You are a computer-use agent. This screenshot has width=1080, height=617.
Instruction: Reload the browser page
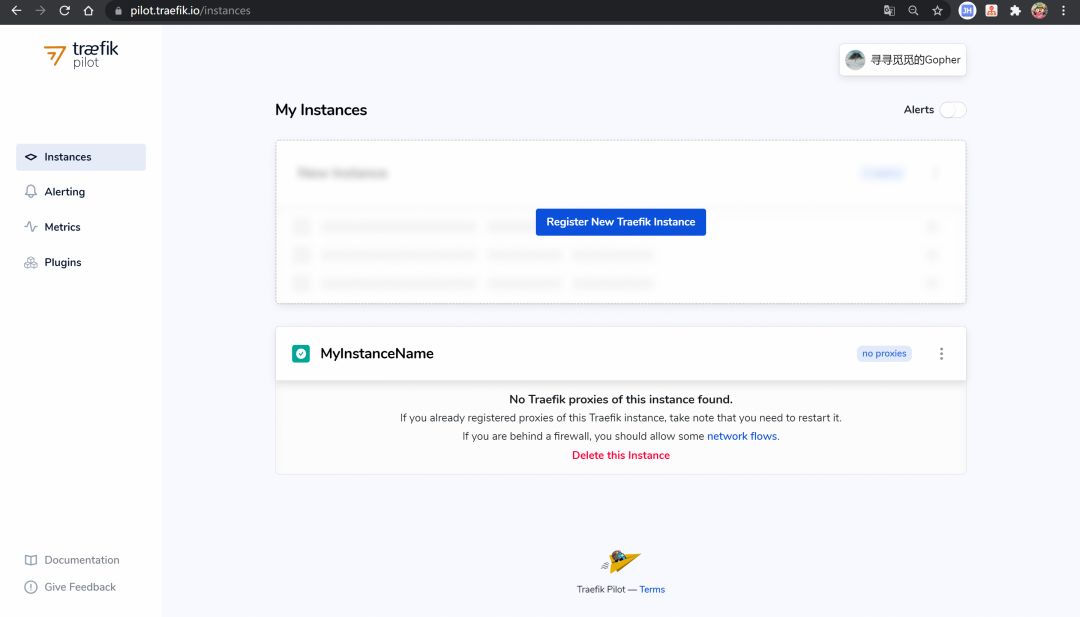pyautogui.click(x=64, y=10)
